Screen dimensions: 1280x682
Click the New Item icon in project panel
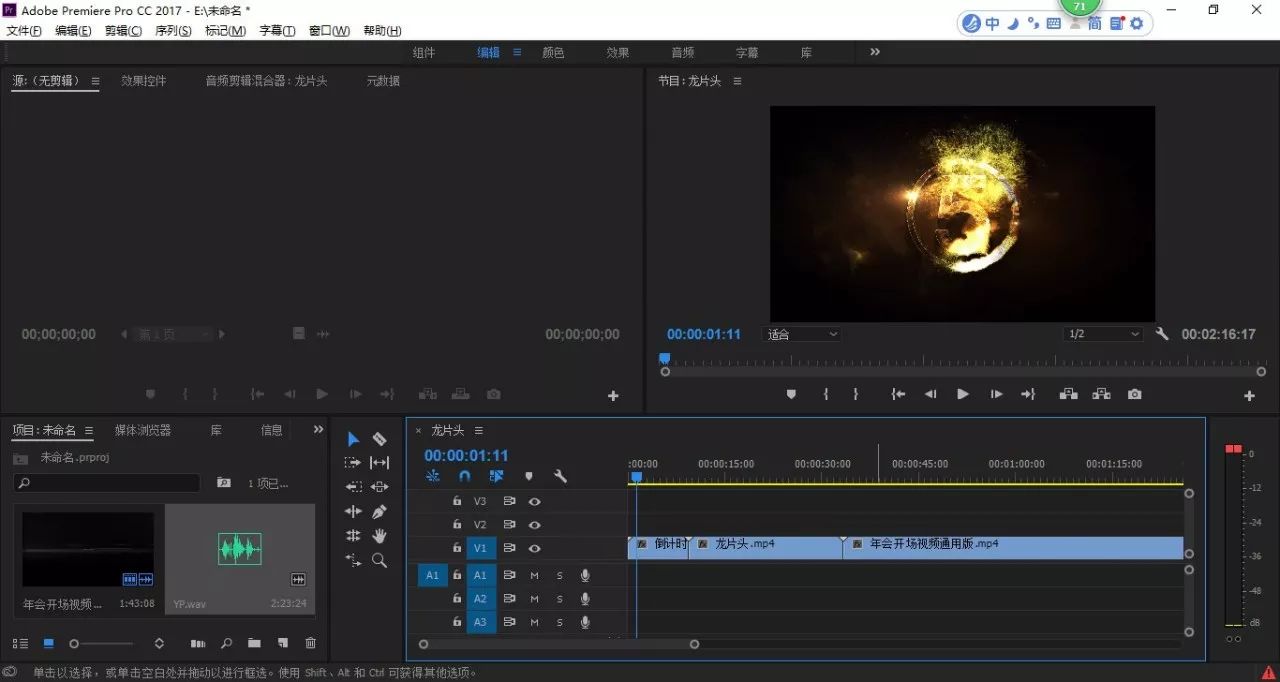tap(283, 643)
